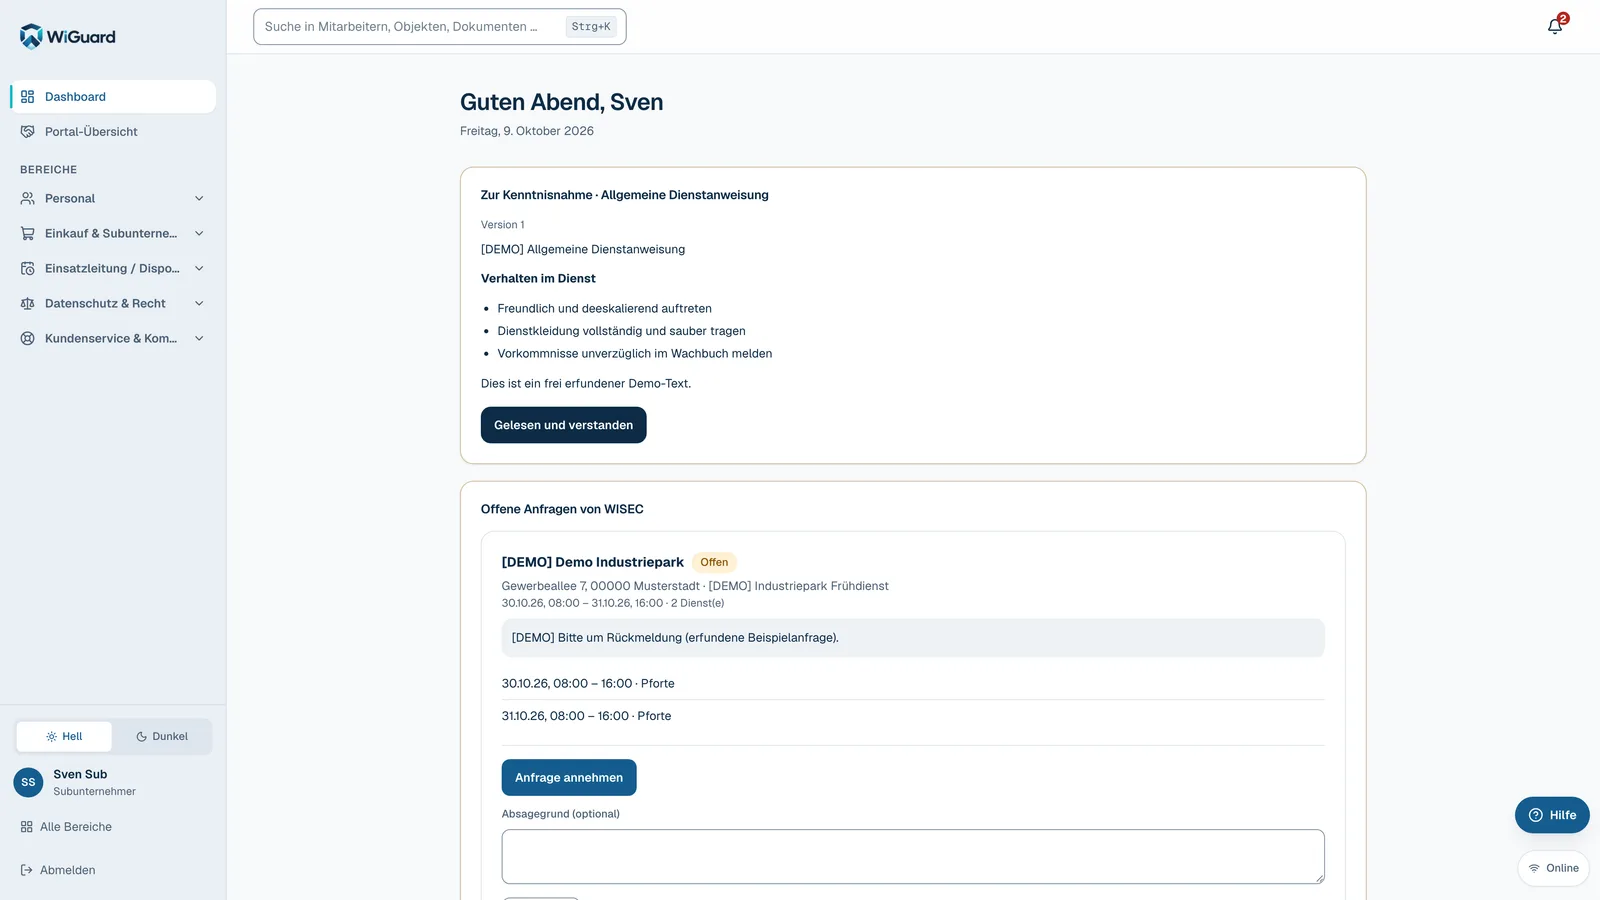The width and height of the screenshot is (1600, 900).
Task: Expand Datenschutz & Recht chevron
Action: tap(199, 304)
